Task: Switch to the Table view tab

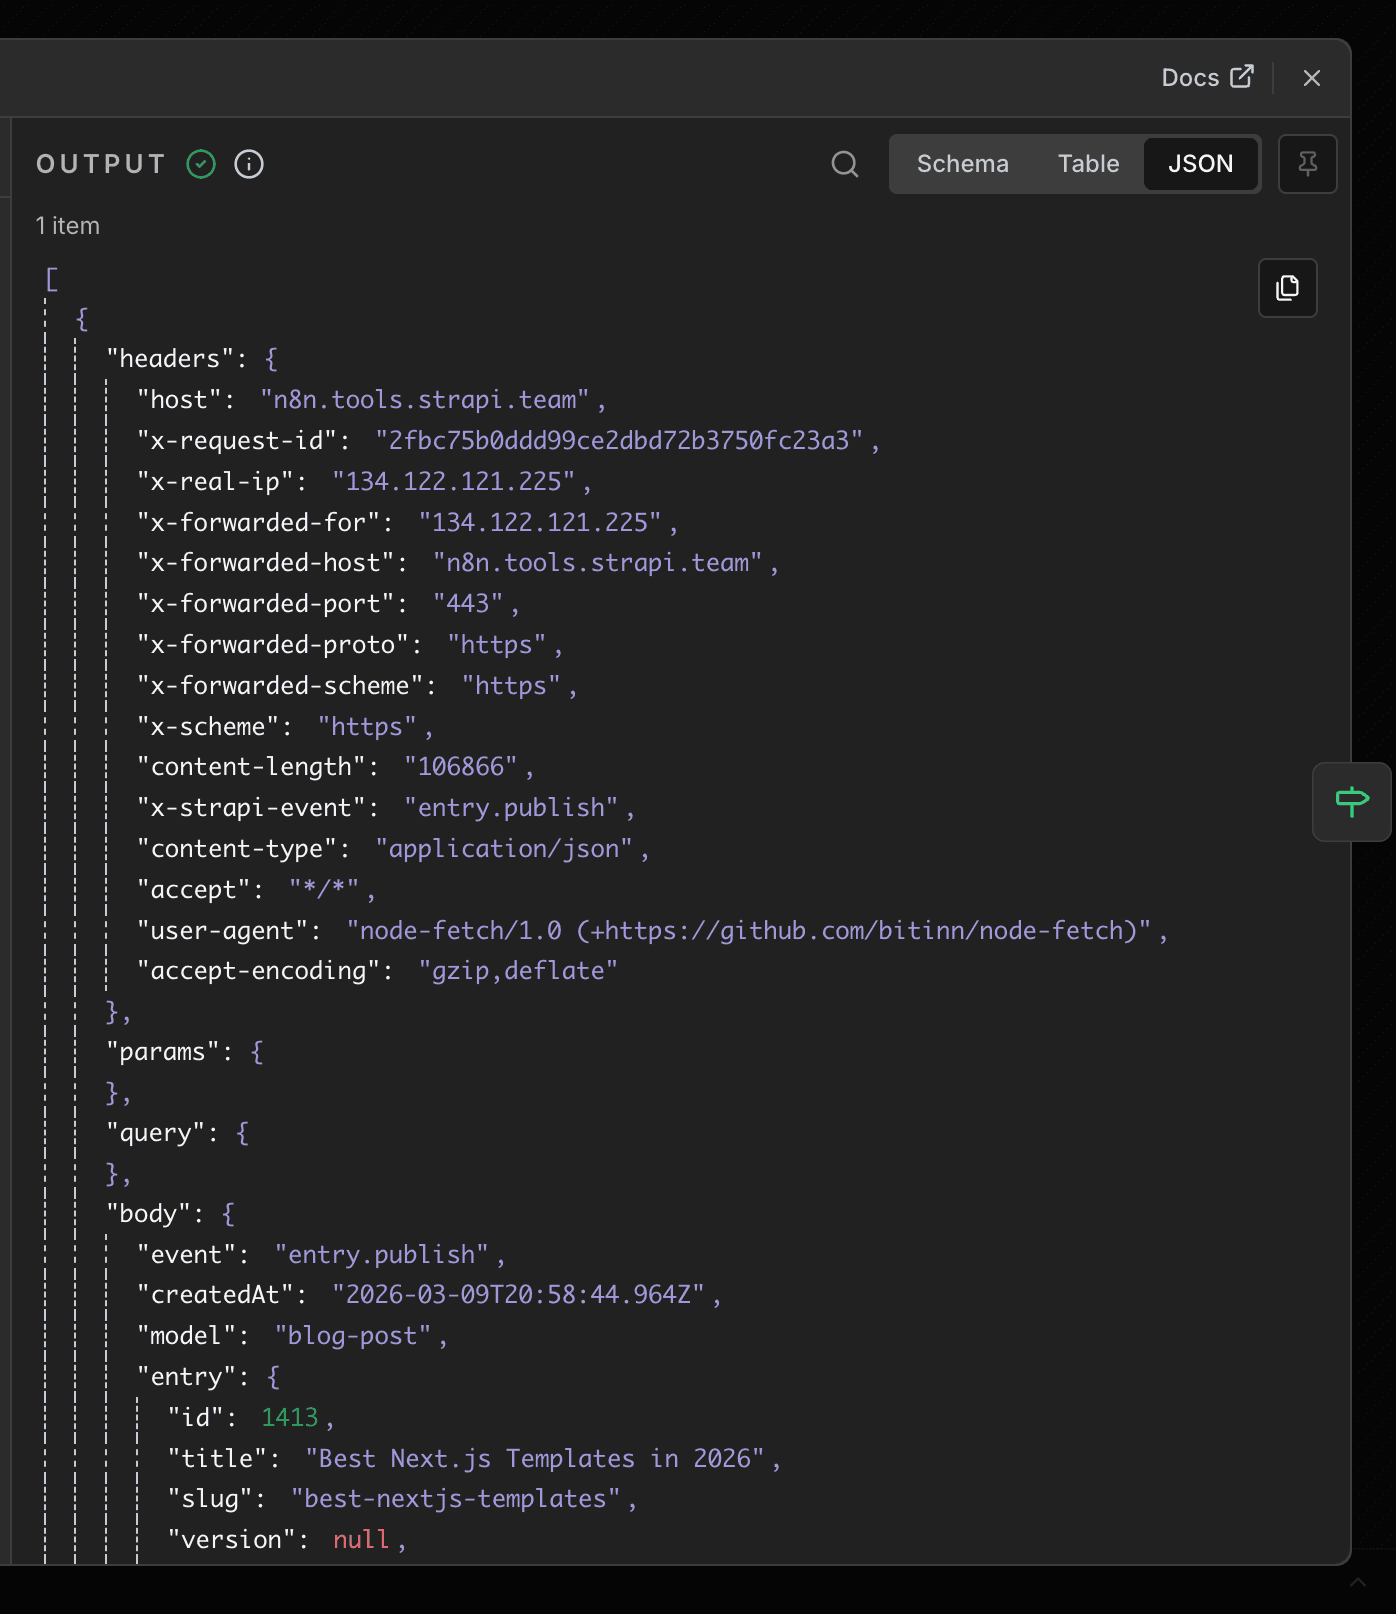Action: point(1088,164)
